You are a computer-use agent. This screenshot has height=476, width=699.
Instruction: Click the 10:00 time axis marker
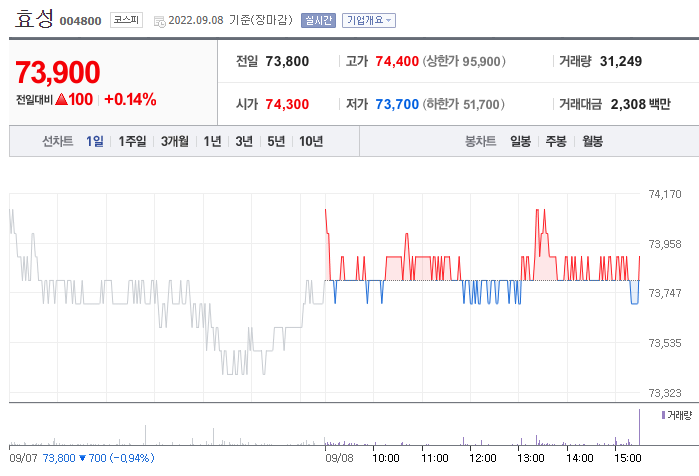386,458
